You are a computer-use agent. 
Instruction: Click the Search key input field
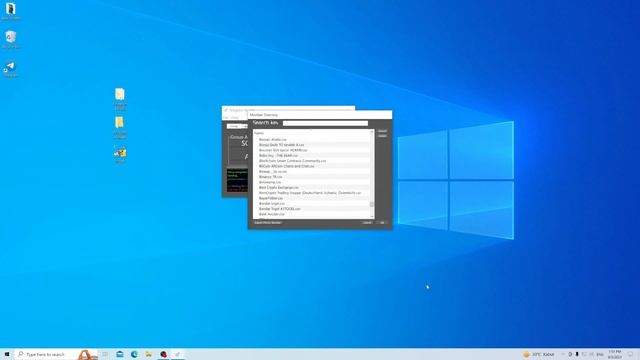(325, 123)
